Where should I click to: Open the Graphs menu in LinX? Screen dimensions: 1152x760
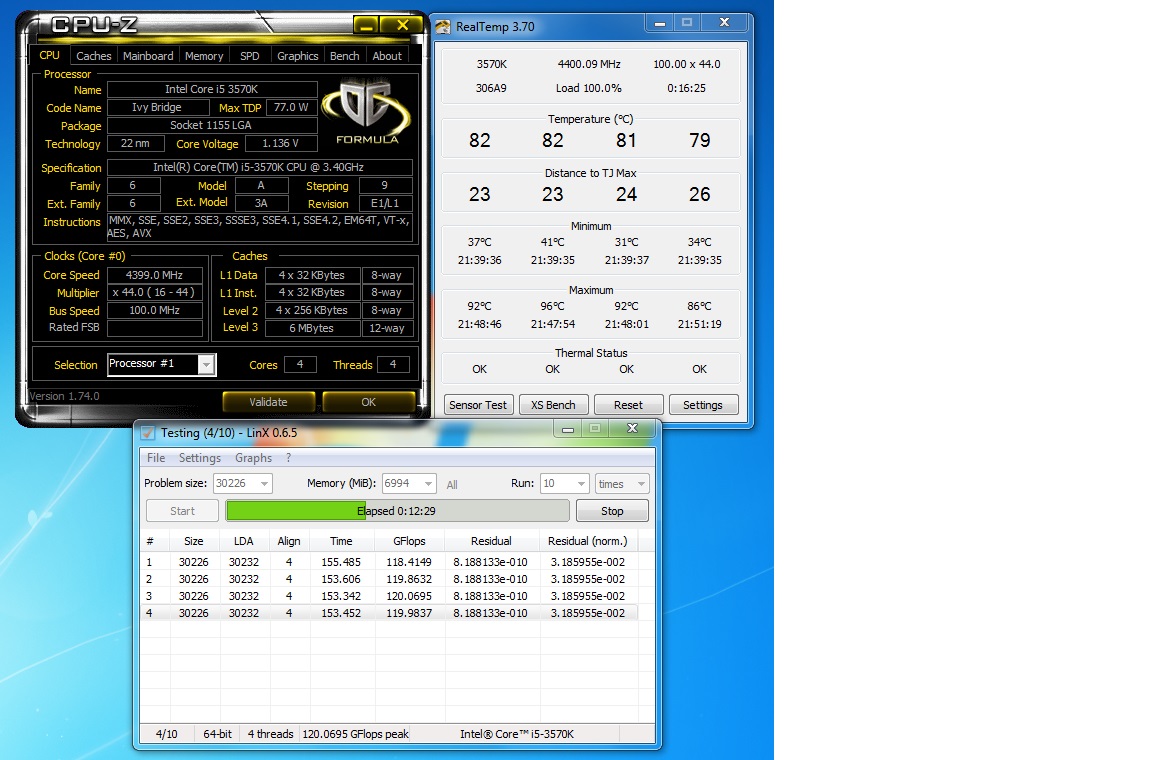(x=253, y=458)
